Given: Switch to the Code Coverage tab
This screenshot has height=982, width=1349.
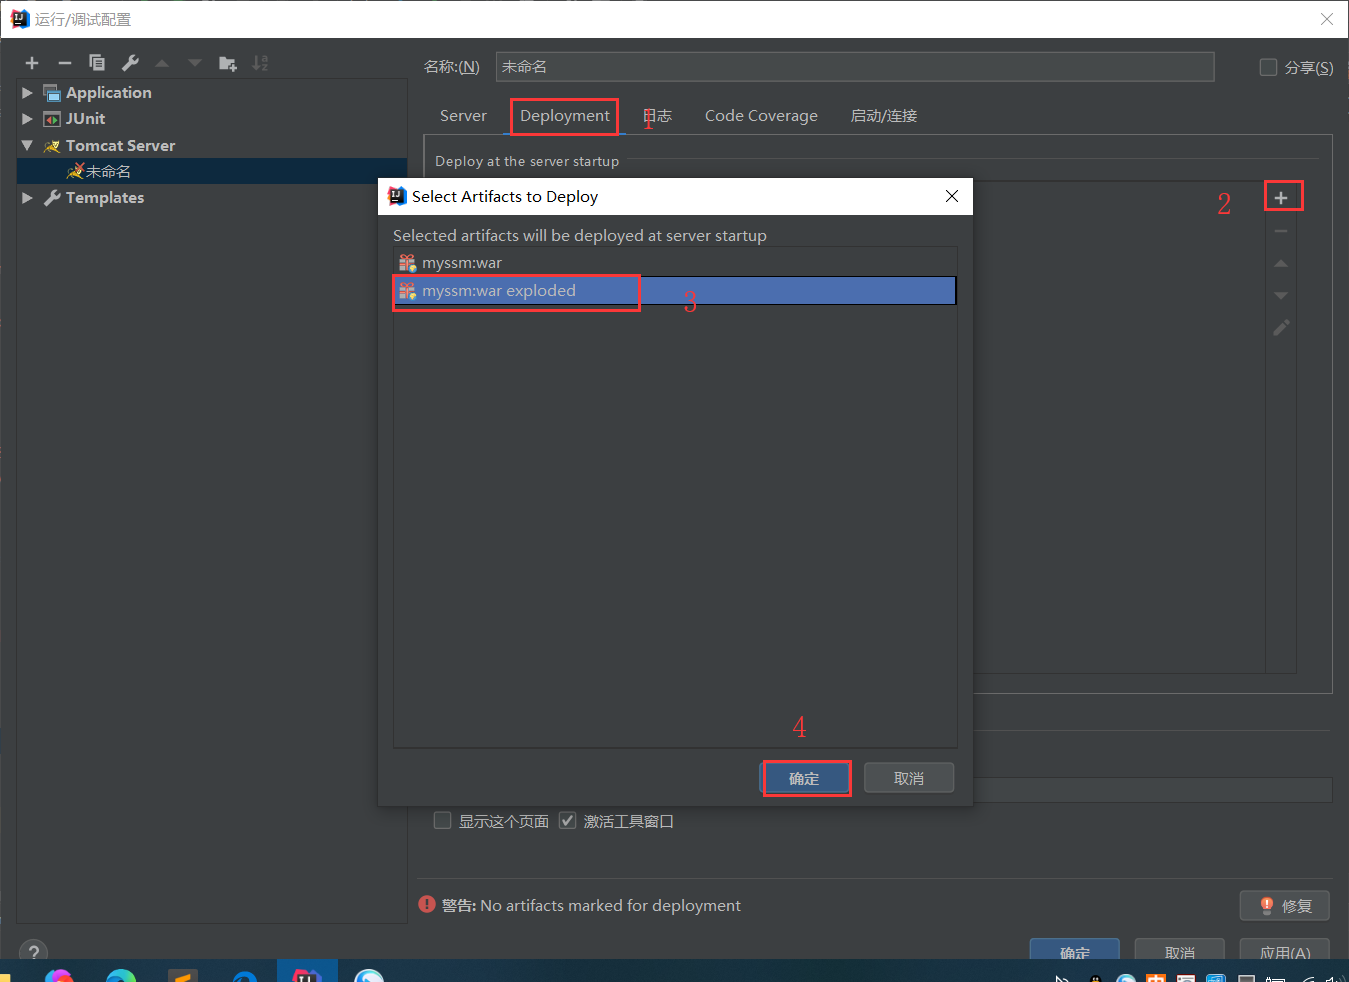Looking at the screenshot, I should pyautogui.click(x=761, y=116).
